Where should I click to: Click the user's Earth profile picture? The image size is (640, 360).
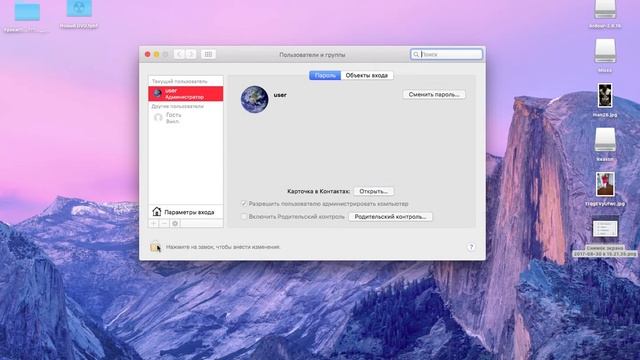click(x=254, y=99)
